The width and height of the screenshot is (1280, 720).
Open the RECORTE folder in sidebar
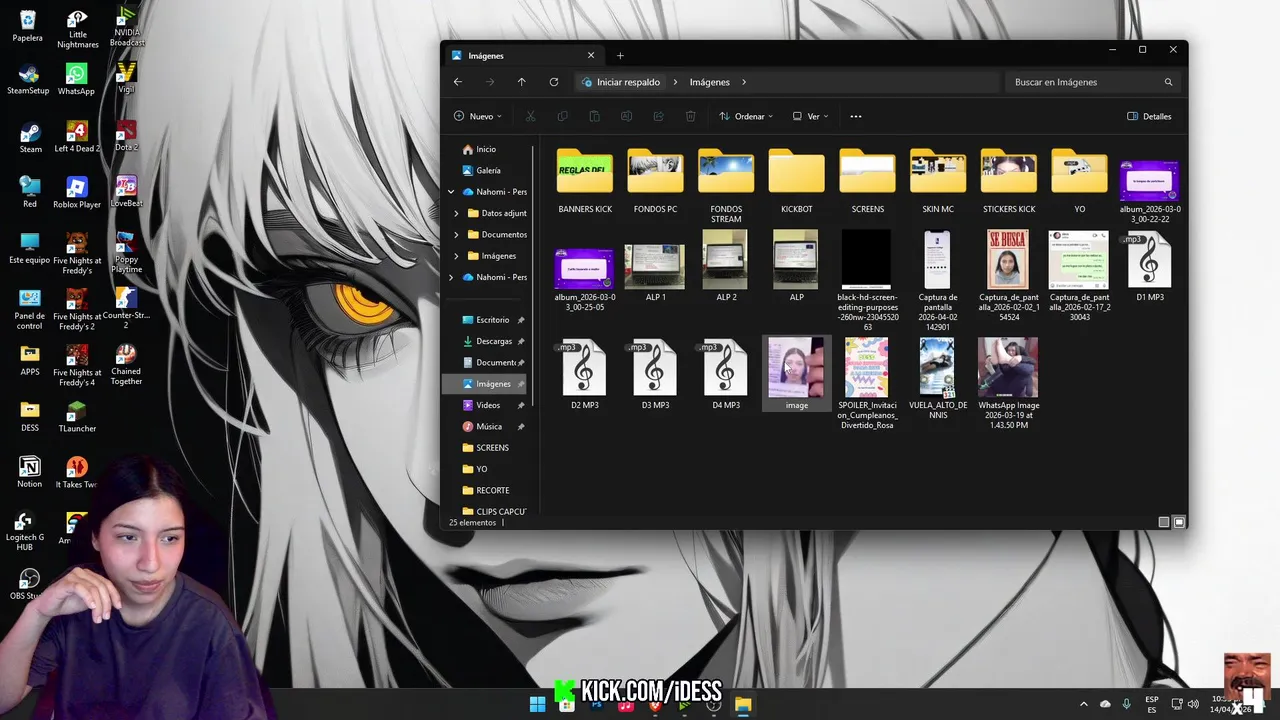pyautogui.click(x=492, y=490)
